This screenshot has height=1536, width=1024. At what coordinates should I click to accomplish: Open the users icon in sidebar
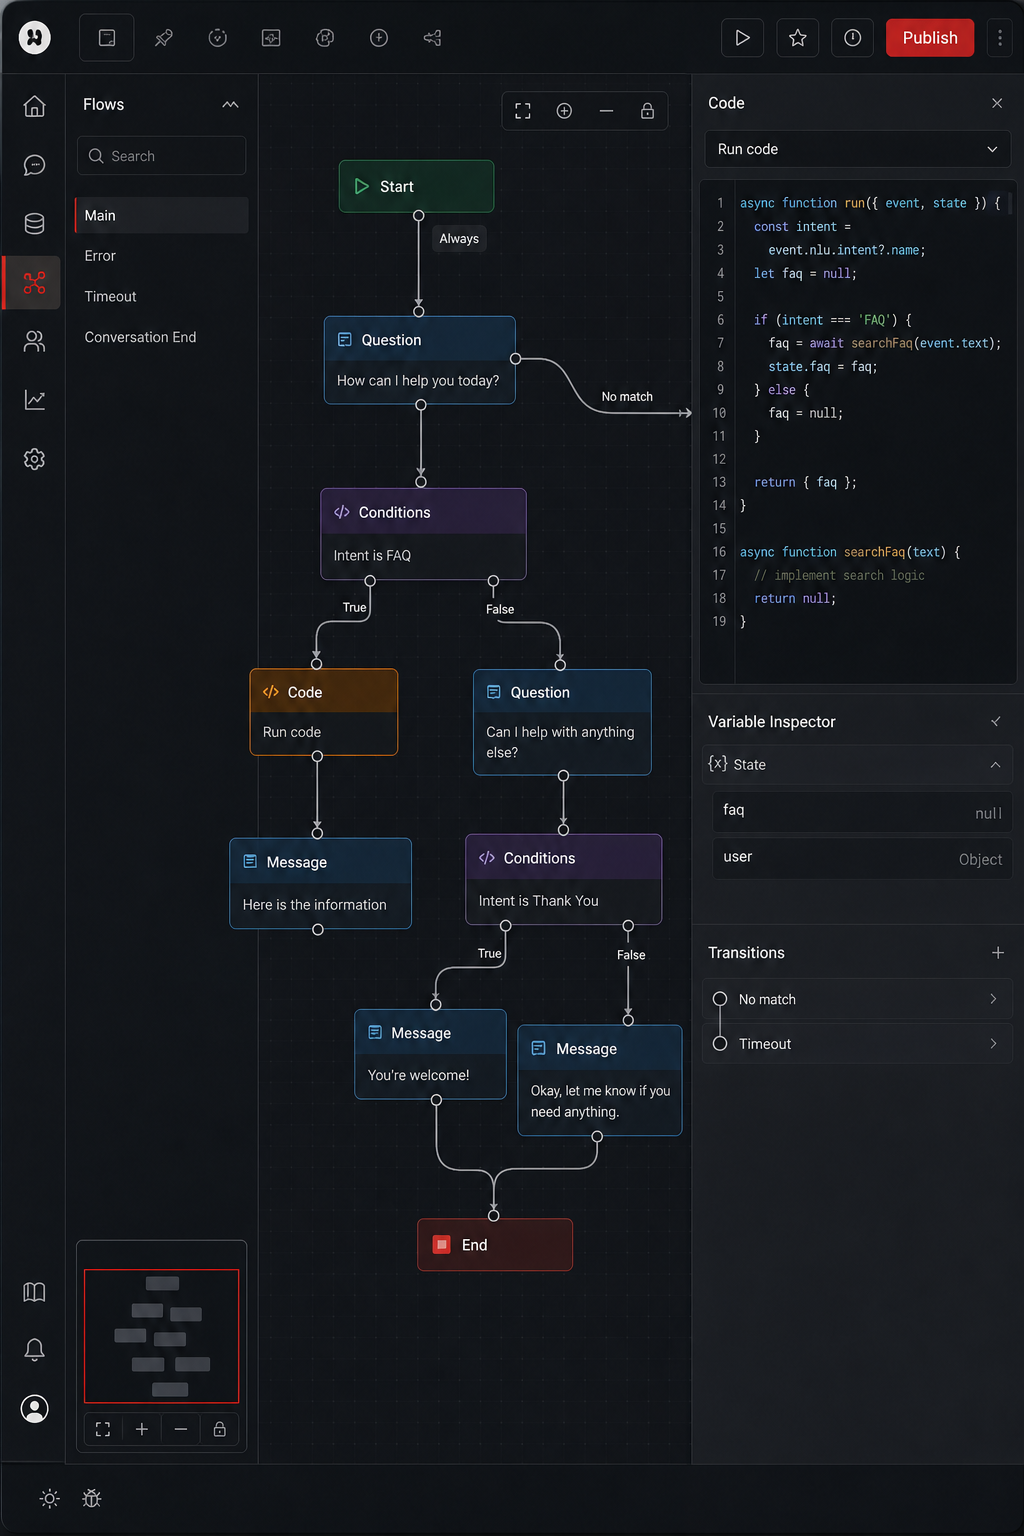click(35, 342)
